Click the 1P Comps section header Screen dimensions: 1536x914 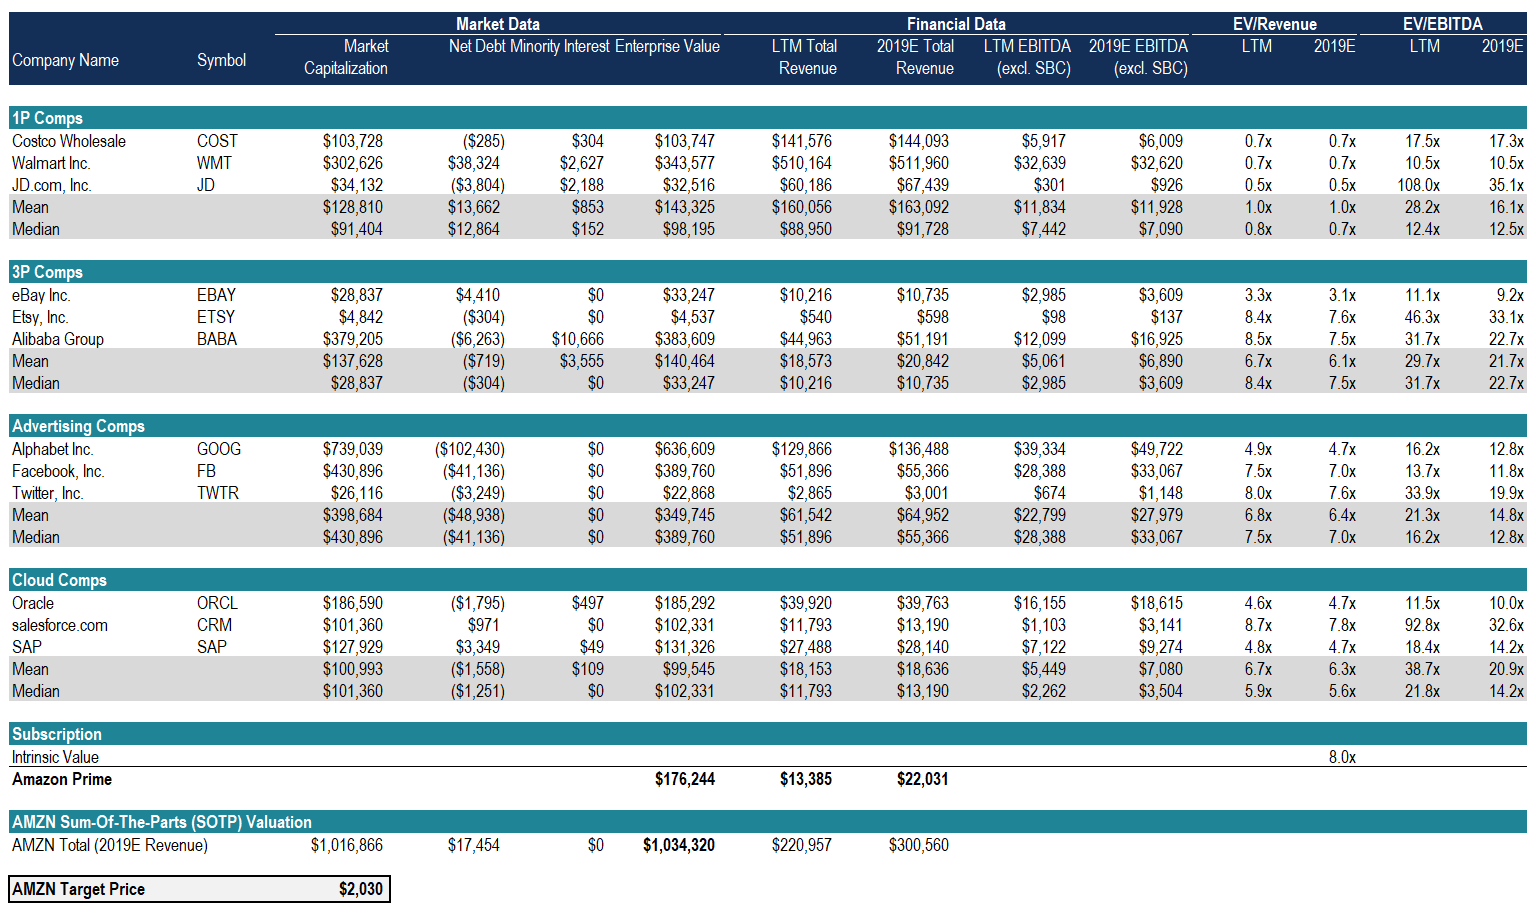click(47, 118)
